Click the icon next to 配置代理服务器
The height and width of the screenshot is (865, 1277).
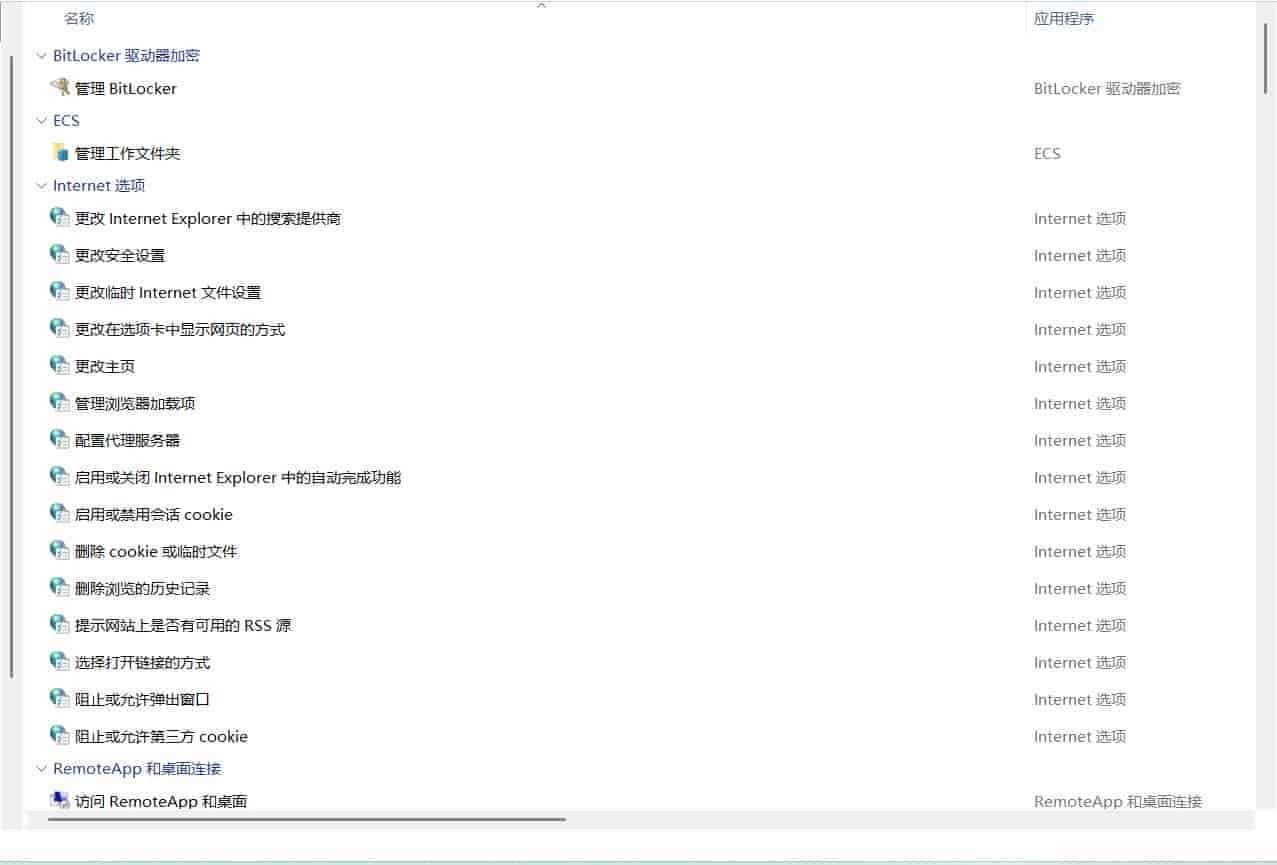coord(59,440)
